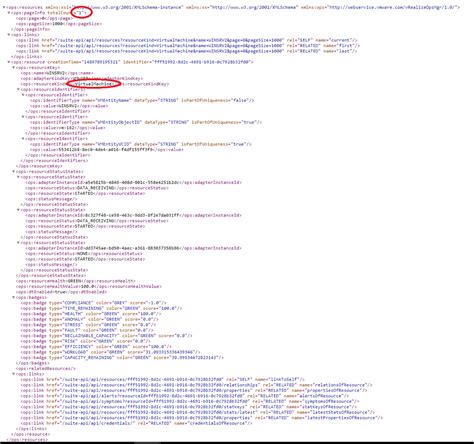Image resolution: width=474 pixels, height=444 pixels.
Task: Collapse the resourceIdentifier containing VMEntityObjectID
Action: tap(23, 117)
